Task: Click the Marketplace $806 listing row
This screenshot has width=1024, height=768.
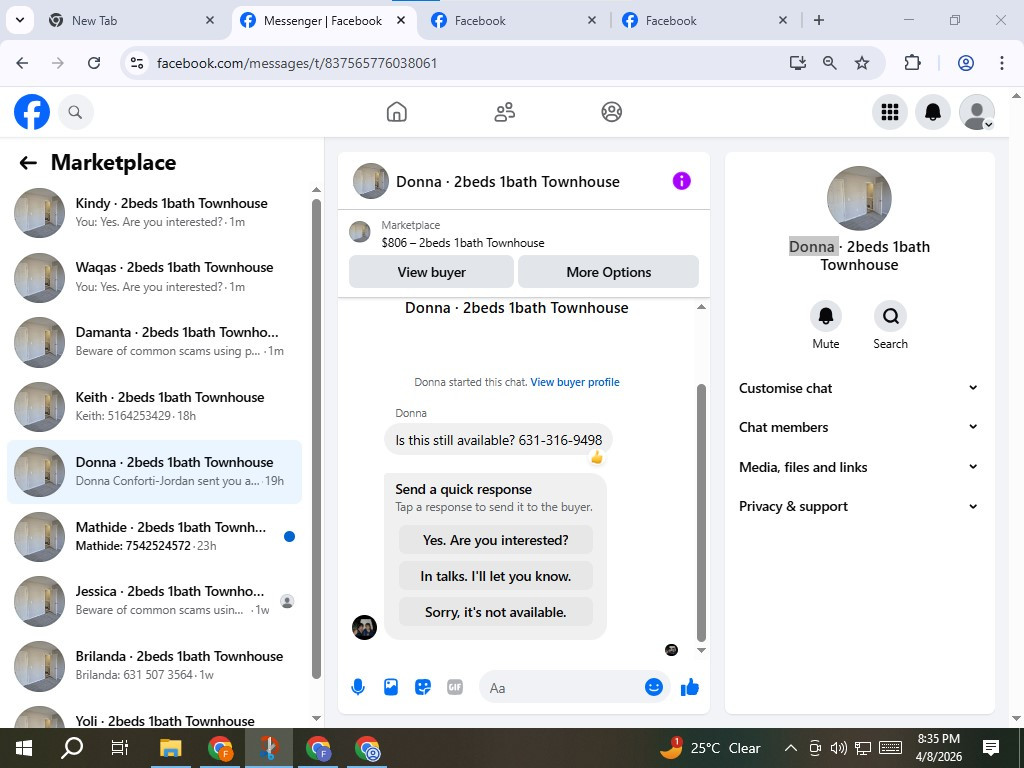Action: tap(523, 234)
